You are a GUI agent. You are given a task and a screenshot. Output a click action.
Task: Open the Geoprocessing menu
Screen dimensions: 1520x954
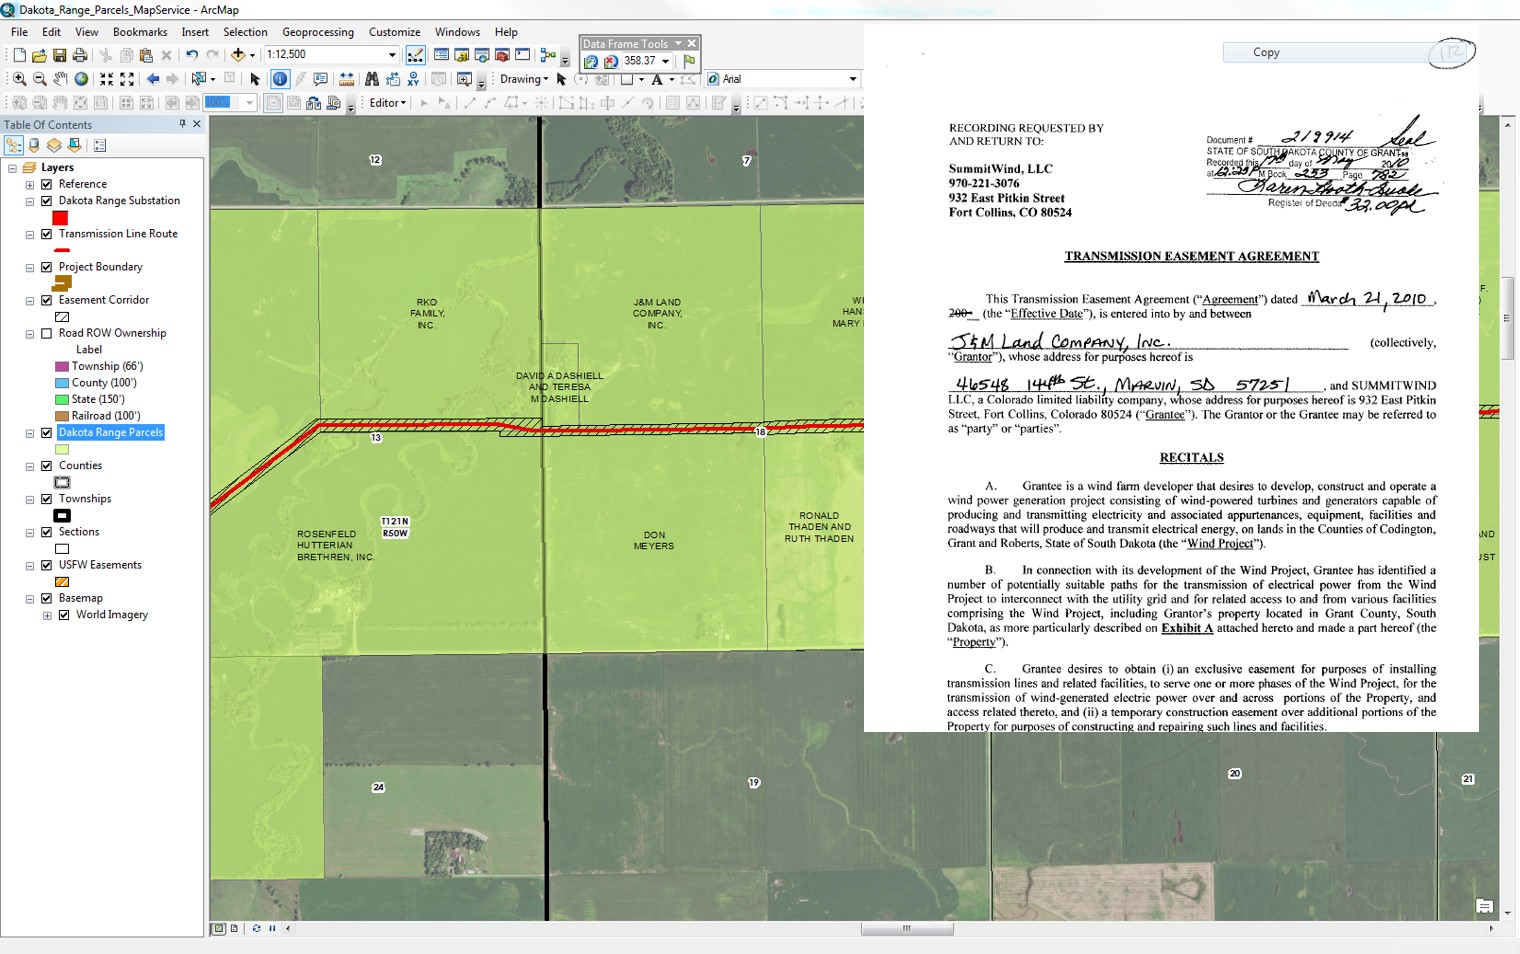pos(317,32)
